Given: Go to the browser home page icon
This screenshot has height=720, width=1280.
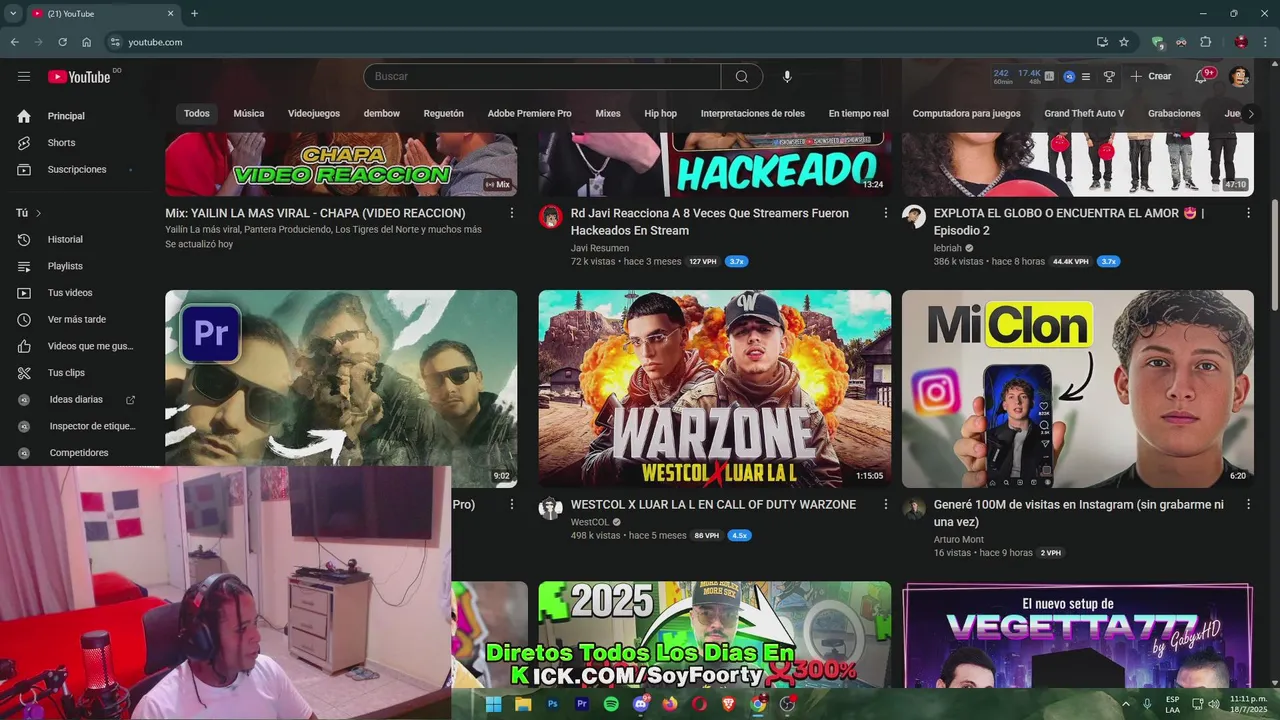Looking at the screenshot, I should coord(87,42).
